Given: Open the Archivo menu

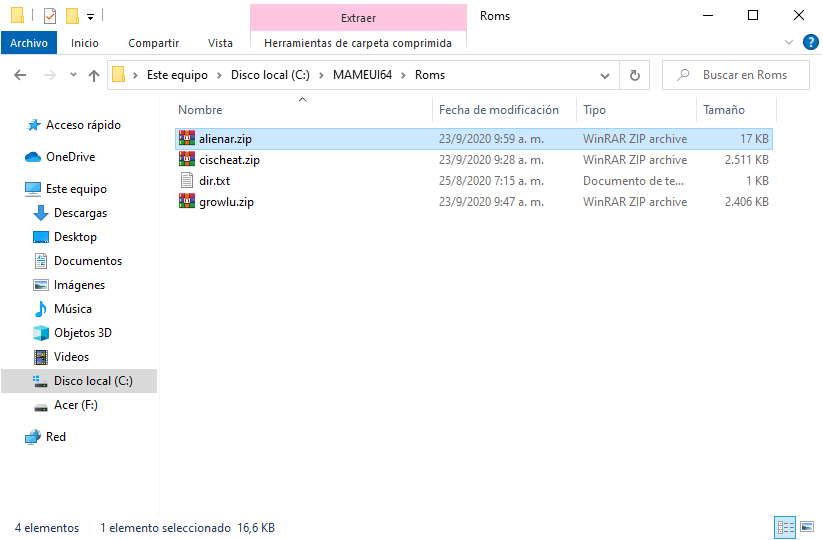Looking at the screenshot, I should [29, 43].
